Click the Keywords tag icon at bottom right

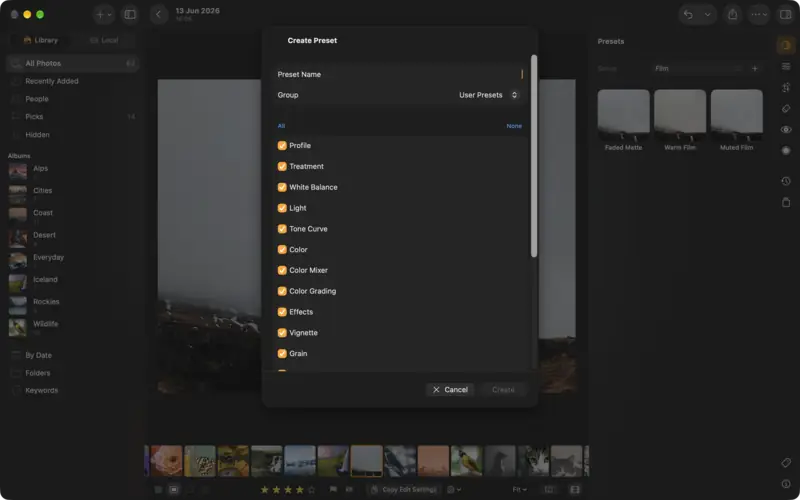tap(786, 463)
